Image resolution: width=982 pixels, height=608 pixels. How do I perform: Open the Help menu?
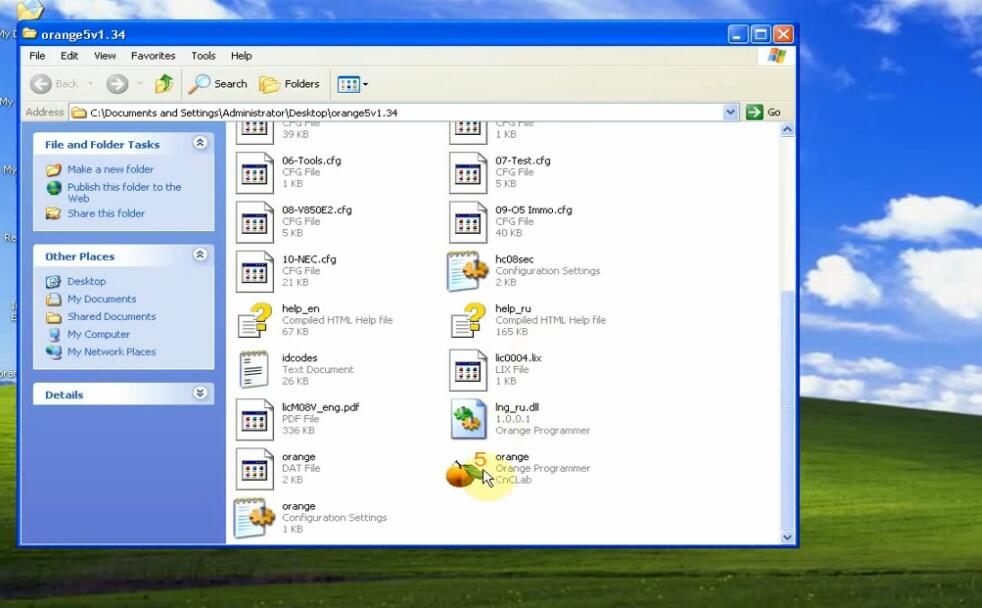[241, 56]
